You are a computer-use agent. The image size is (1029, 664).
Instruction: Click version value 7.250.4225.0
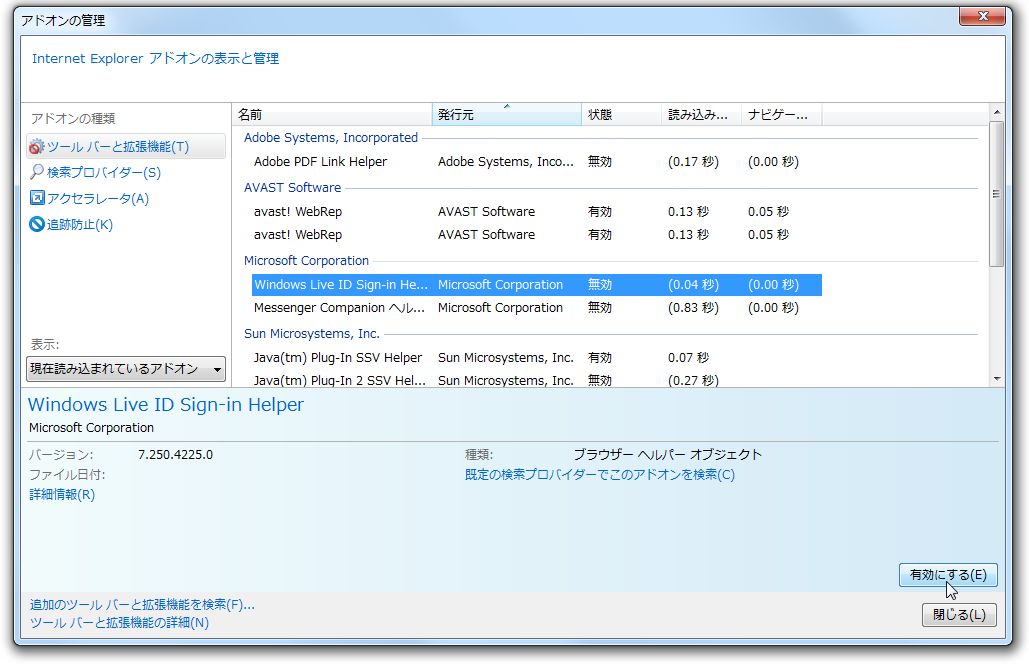coord(175,455)
